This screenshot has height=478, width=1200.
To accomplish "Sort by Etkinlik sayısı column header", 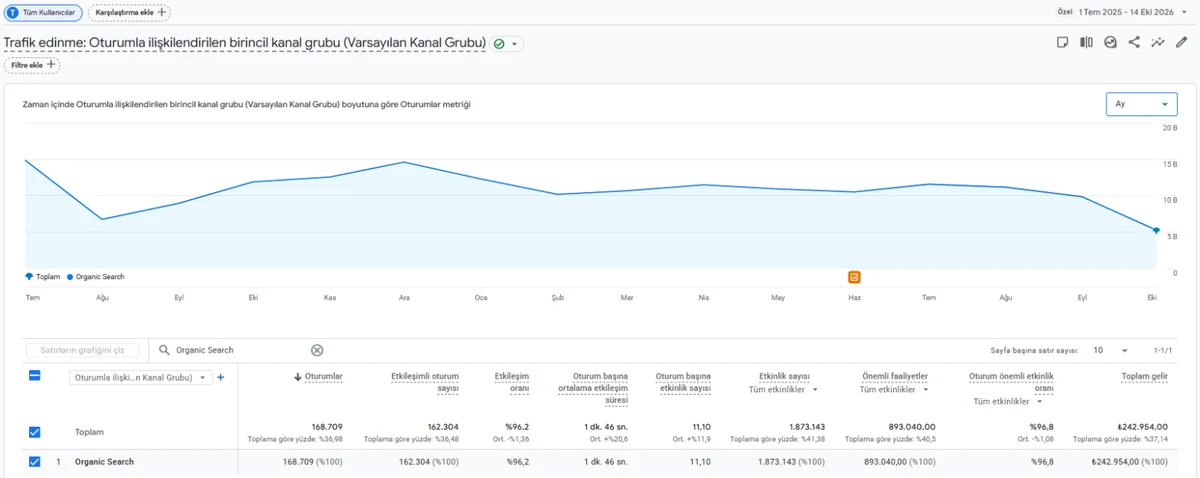I will pos(785,376).
